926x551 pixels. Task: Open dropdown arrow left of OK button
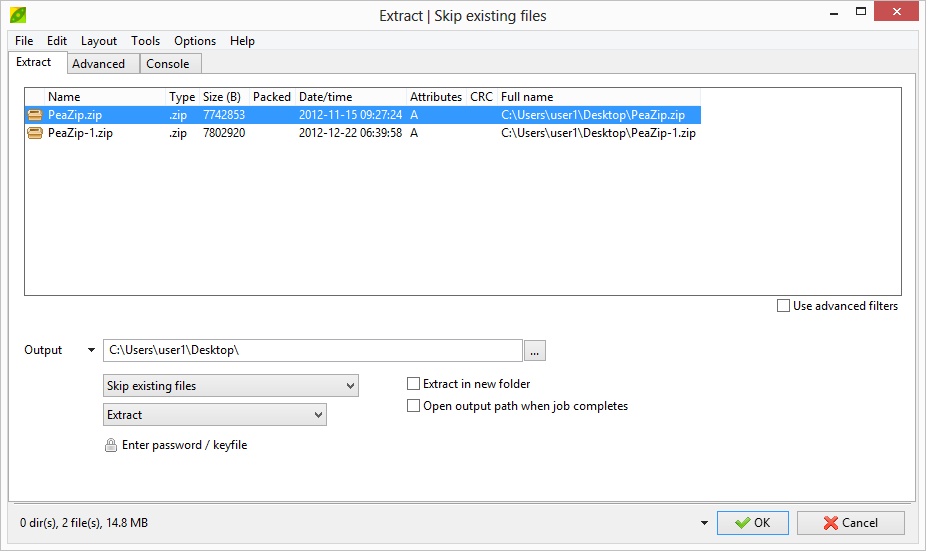704,523
